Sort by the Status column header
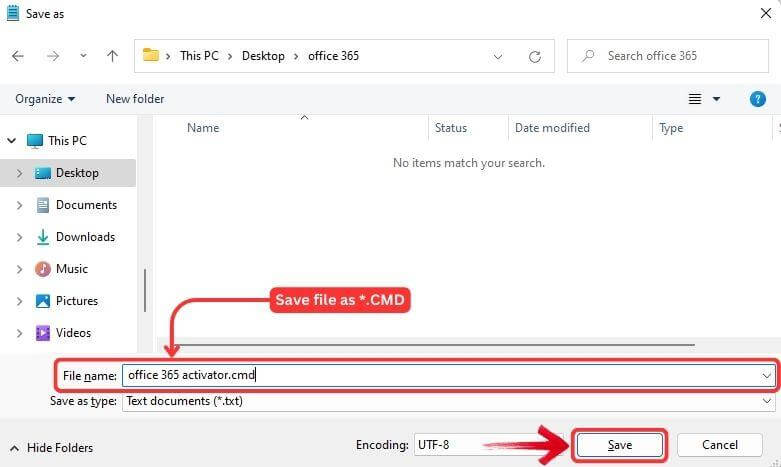781x467 pixels. pos(451,128)
